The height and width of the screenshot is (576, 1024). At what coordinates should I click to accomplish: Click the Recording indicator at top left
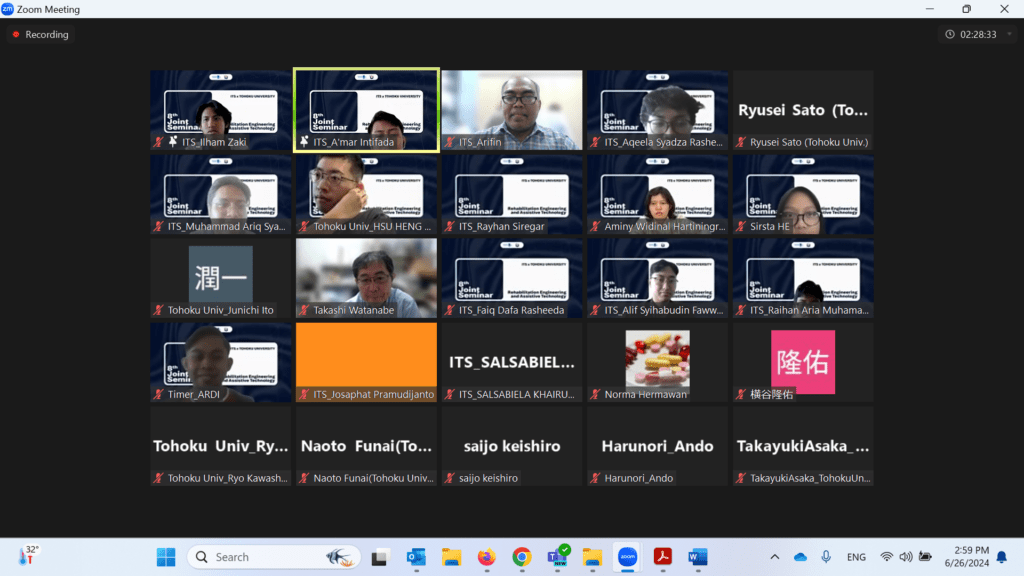(x=41, y=35)
